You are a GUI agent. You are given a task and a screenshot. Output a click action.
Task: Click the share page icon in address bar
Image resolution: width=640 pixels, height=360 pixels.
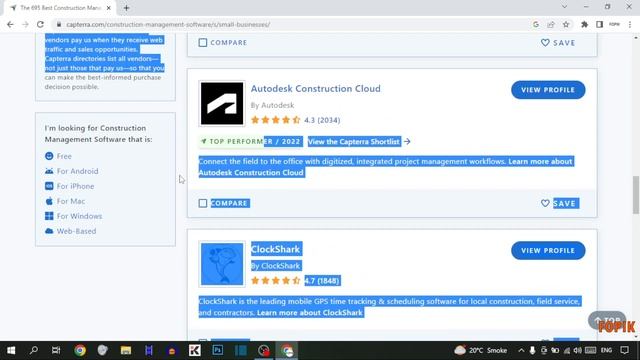[551, 24]
